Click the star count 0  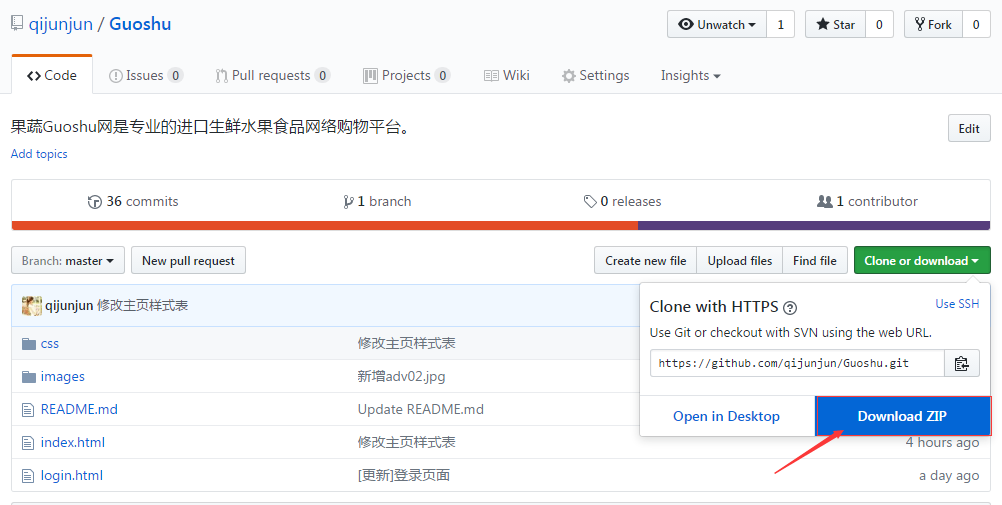[x=879, y=24]
